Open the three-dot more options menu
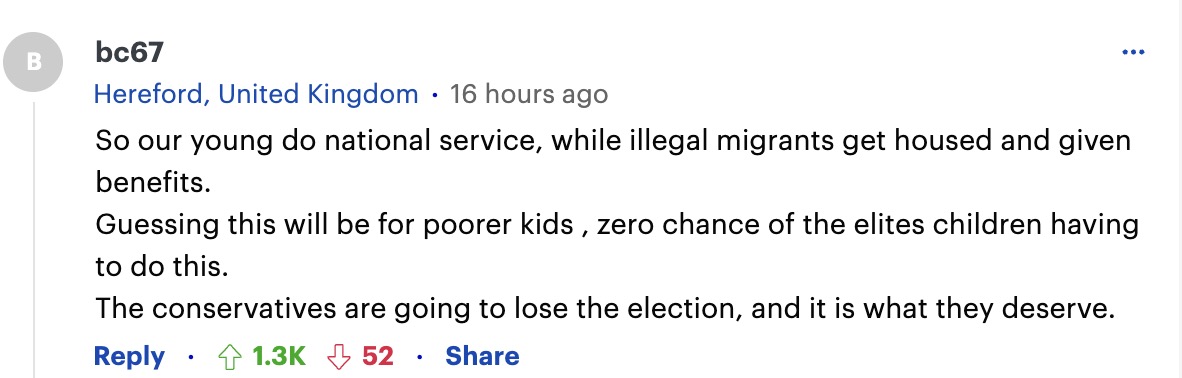1182x378 pixels. point(1133,53)
